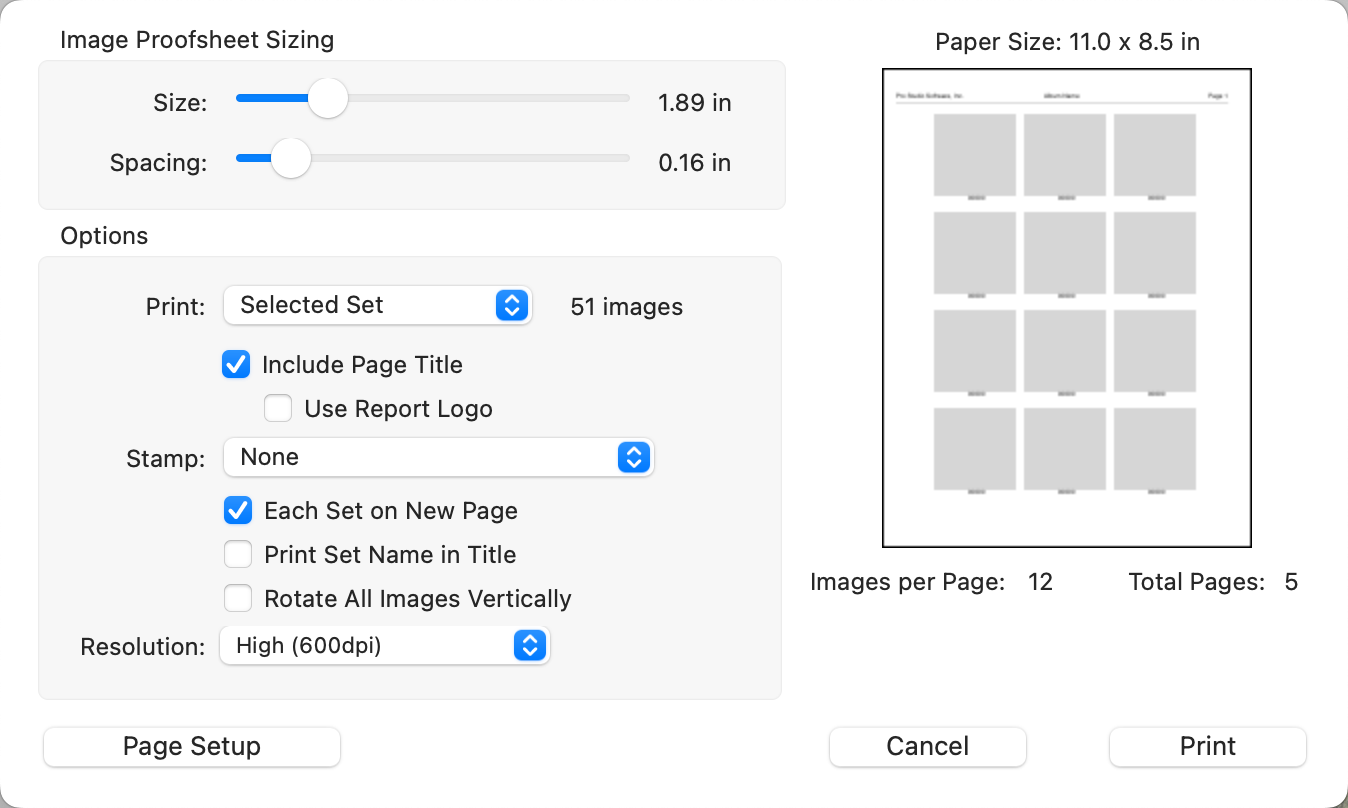This screenshot has height=808, width=1348.
Task: Enable Print Set Name in Title
Action: click(238, 555)
